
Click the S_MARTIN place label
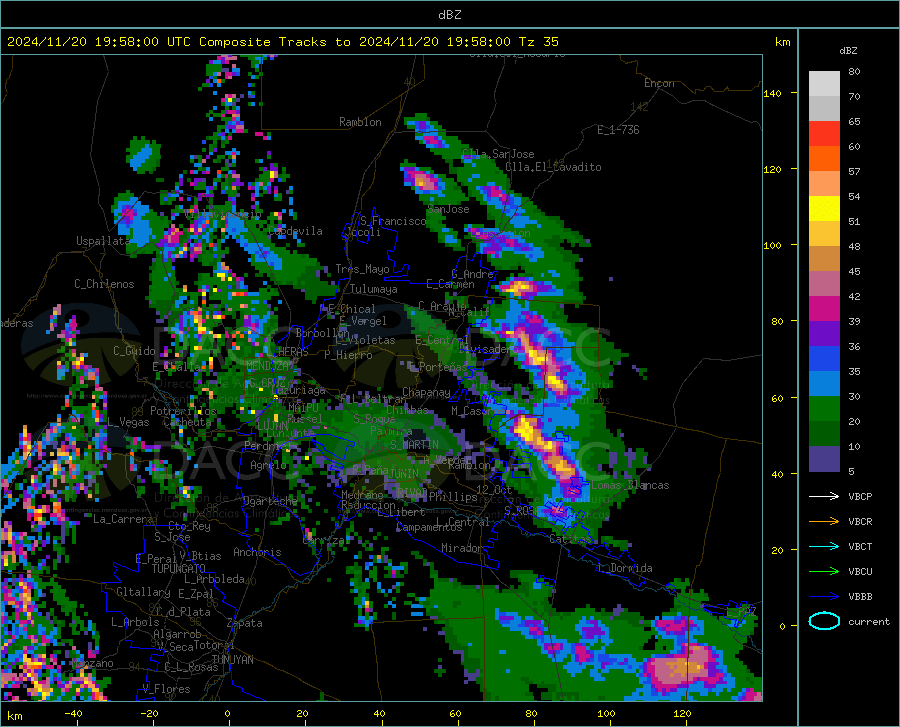414,445
